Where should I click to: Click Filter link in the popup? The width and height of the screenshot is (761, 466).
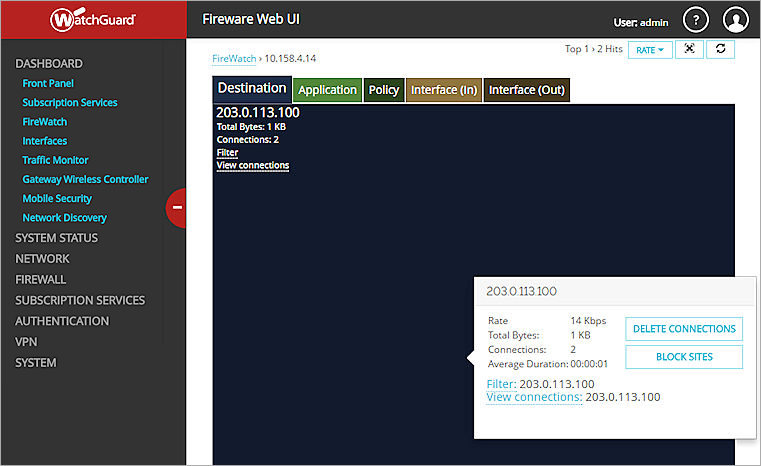pyautogui.click(x=501, y=384)
